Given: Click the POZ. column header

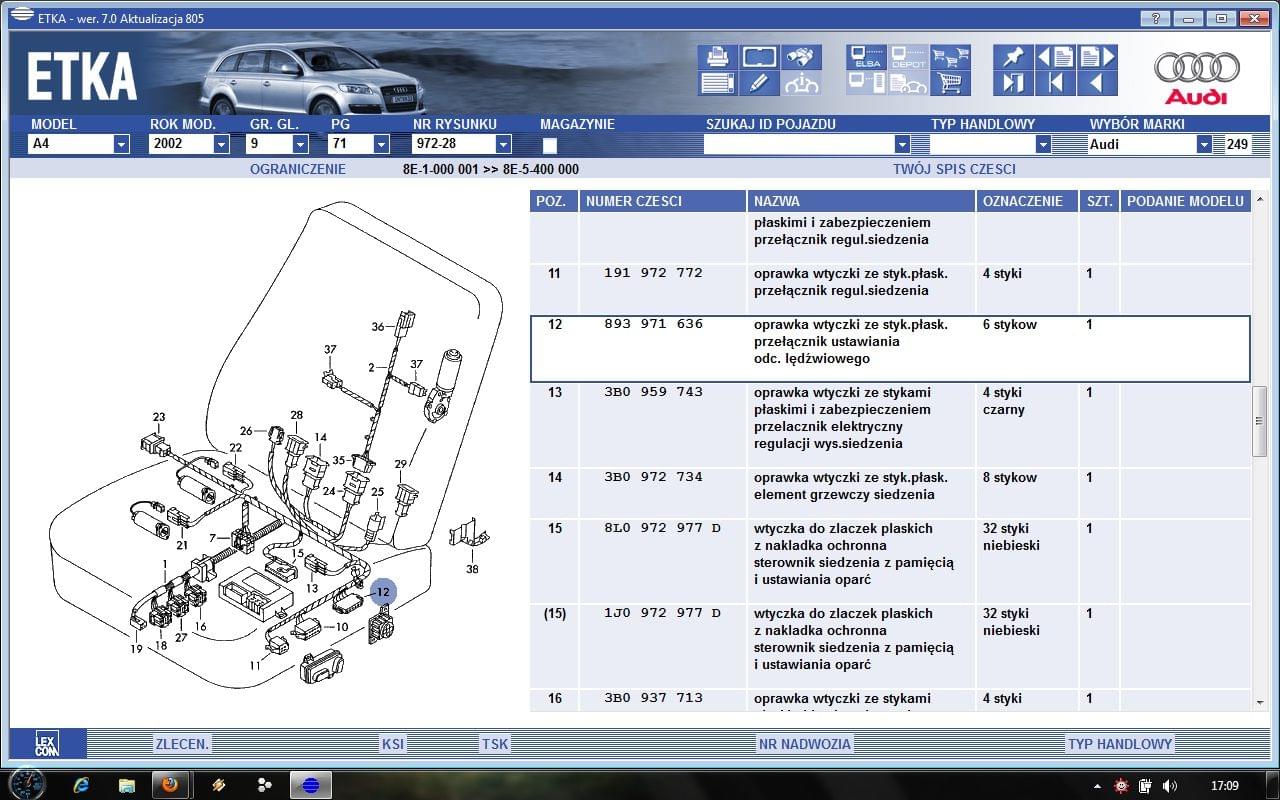Looking at the screenshot, I should tap(554, 201).
